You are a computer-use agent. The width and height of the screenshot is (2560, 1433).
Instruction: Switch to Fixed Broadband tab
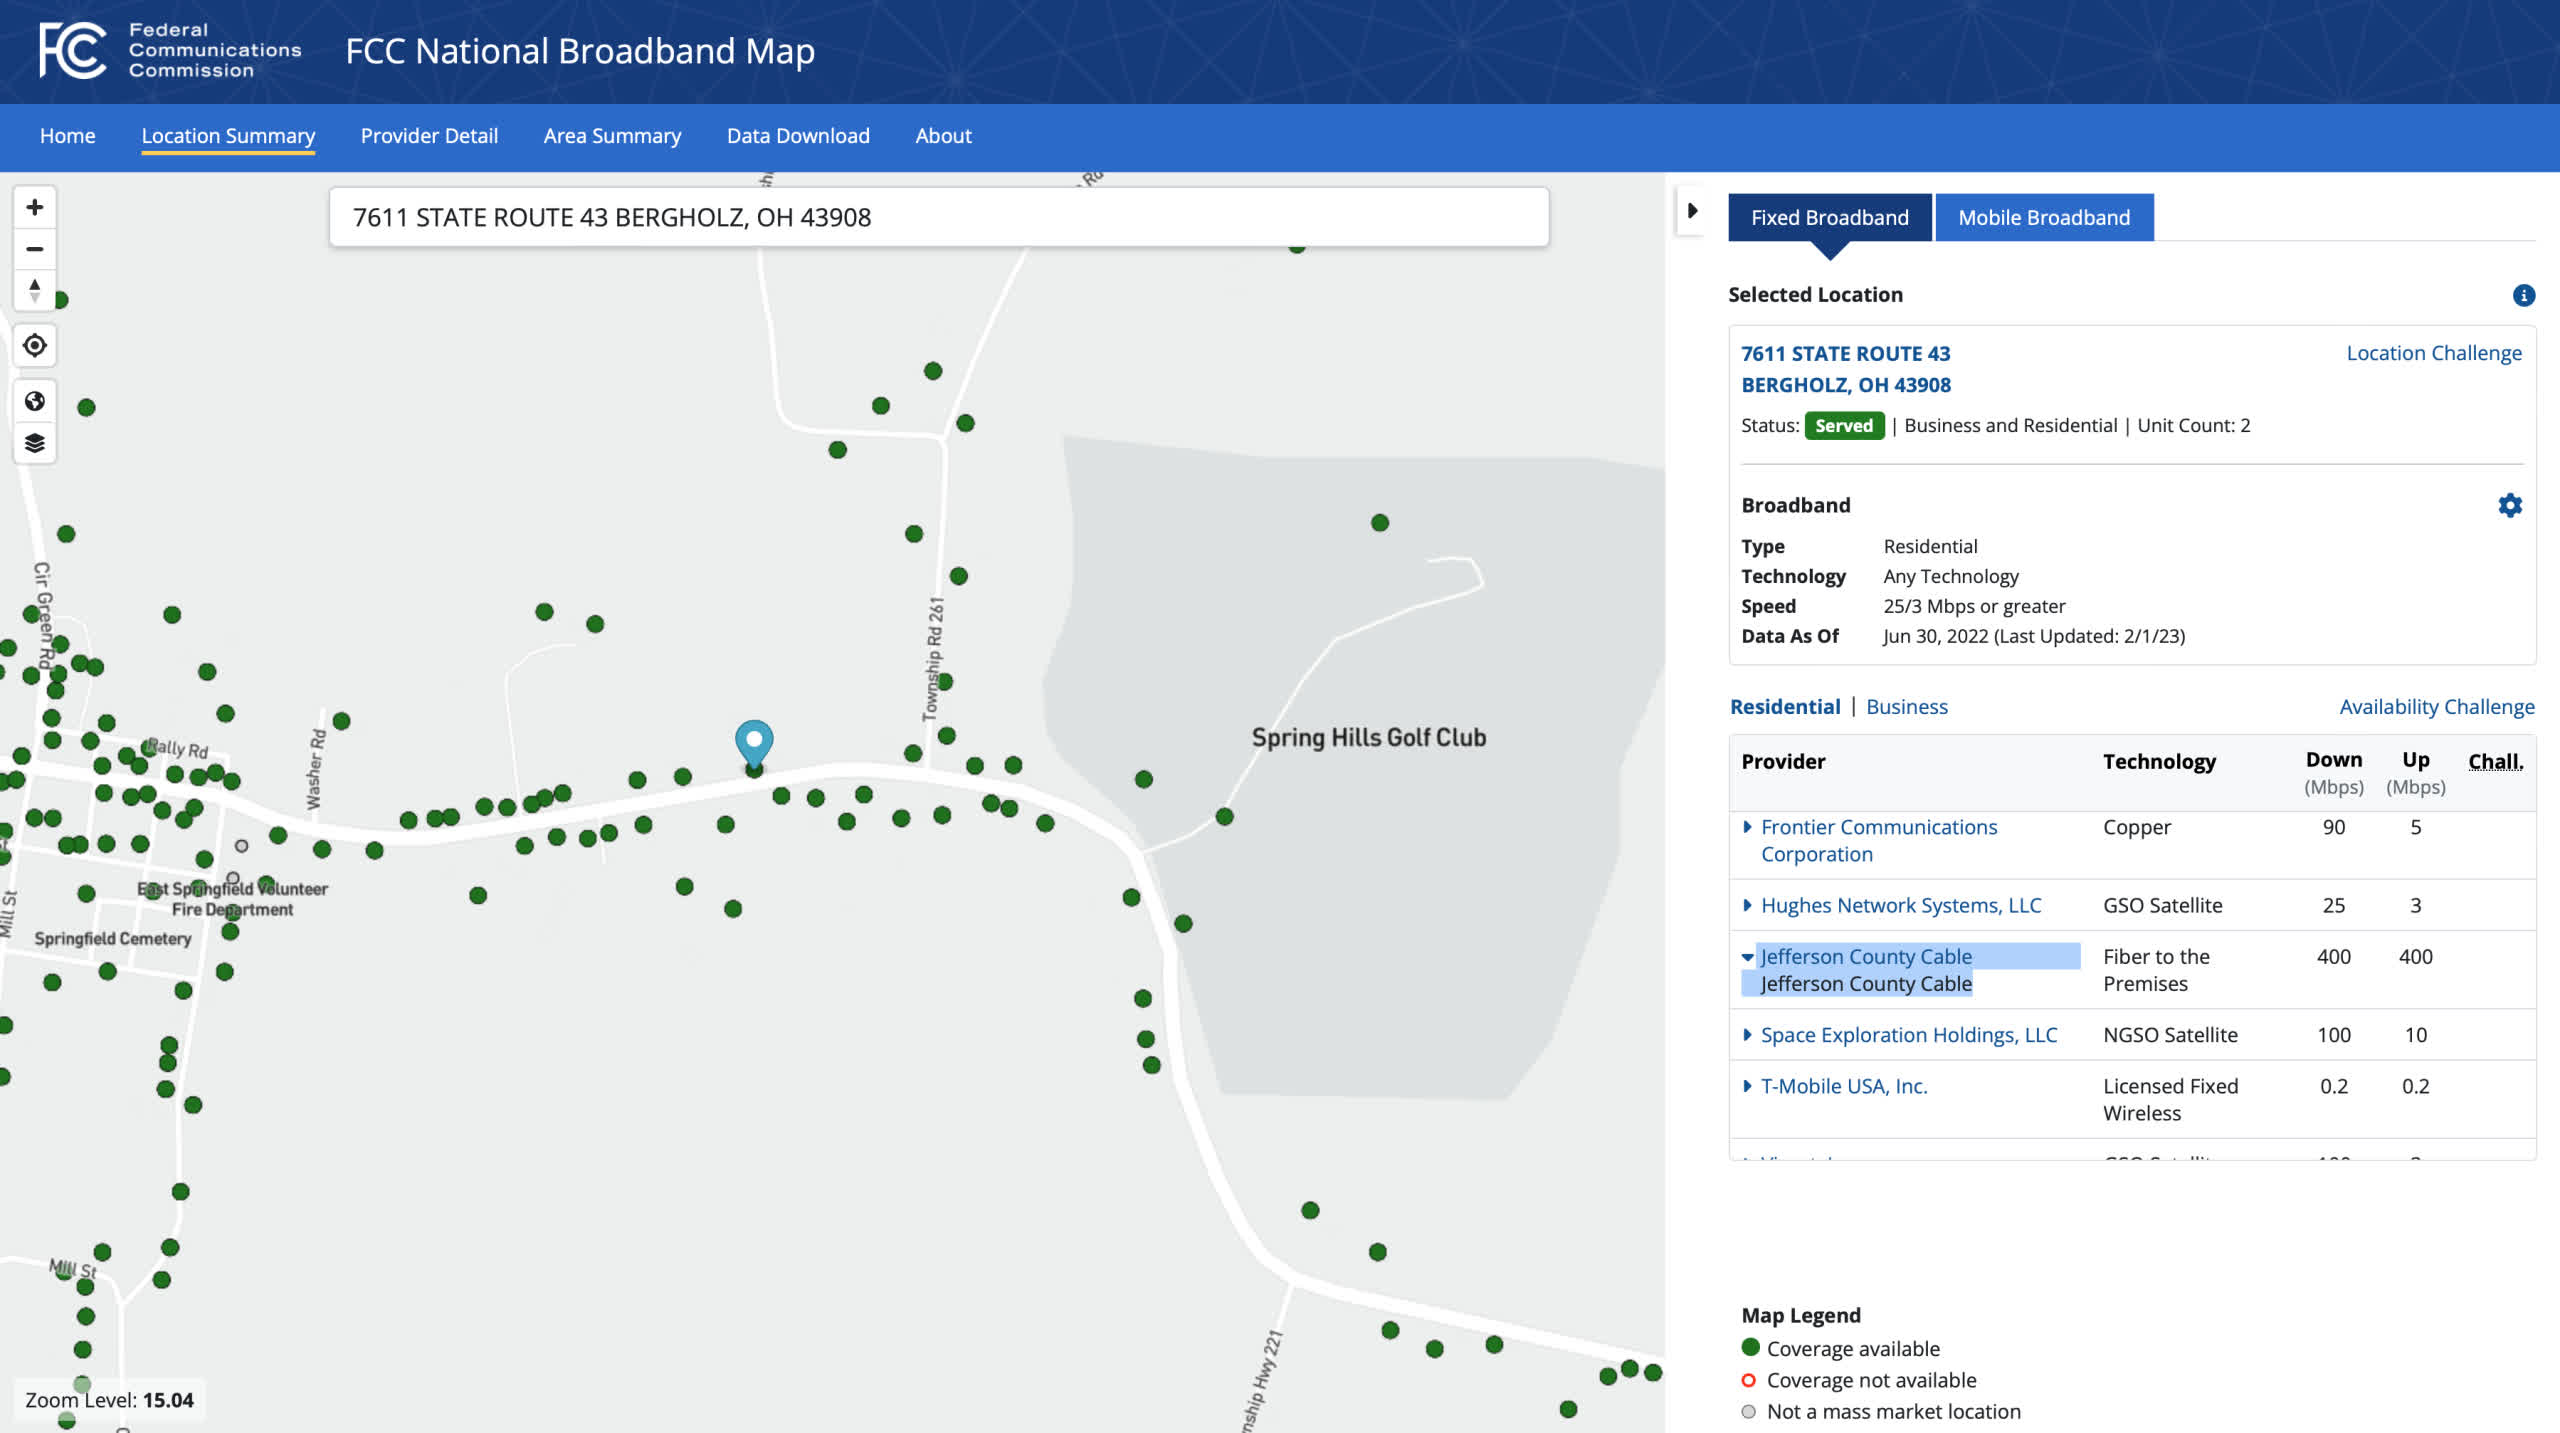(1830, 218)
